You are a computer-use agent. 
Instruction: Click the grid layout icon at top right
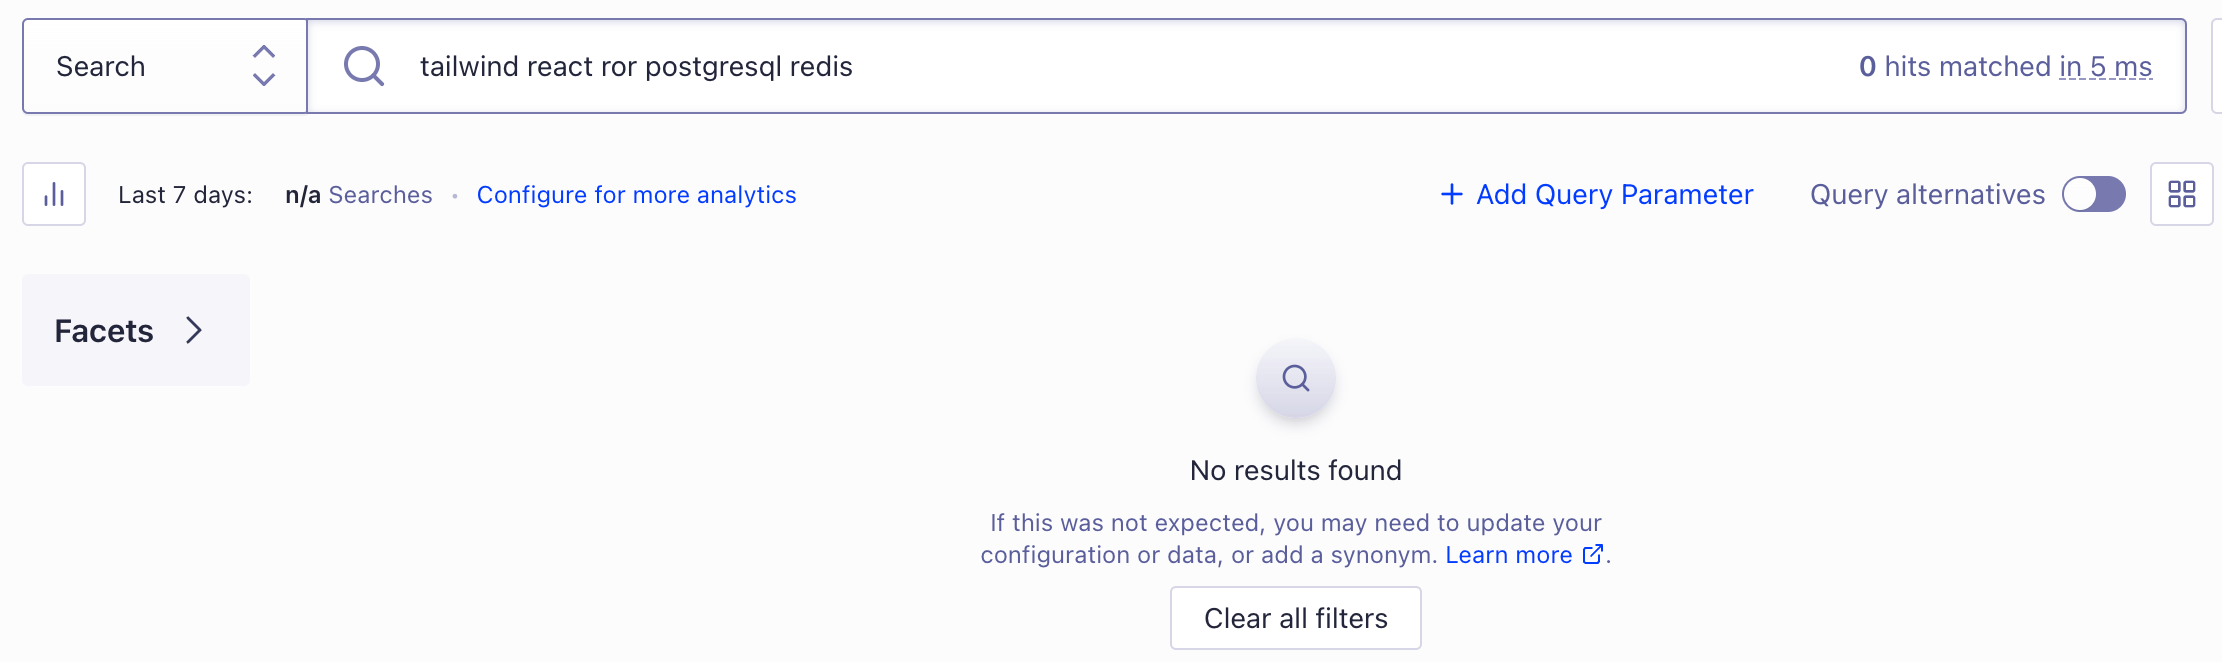(2181, 194)
